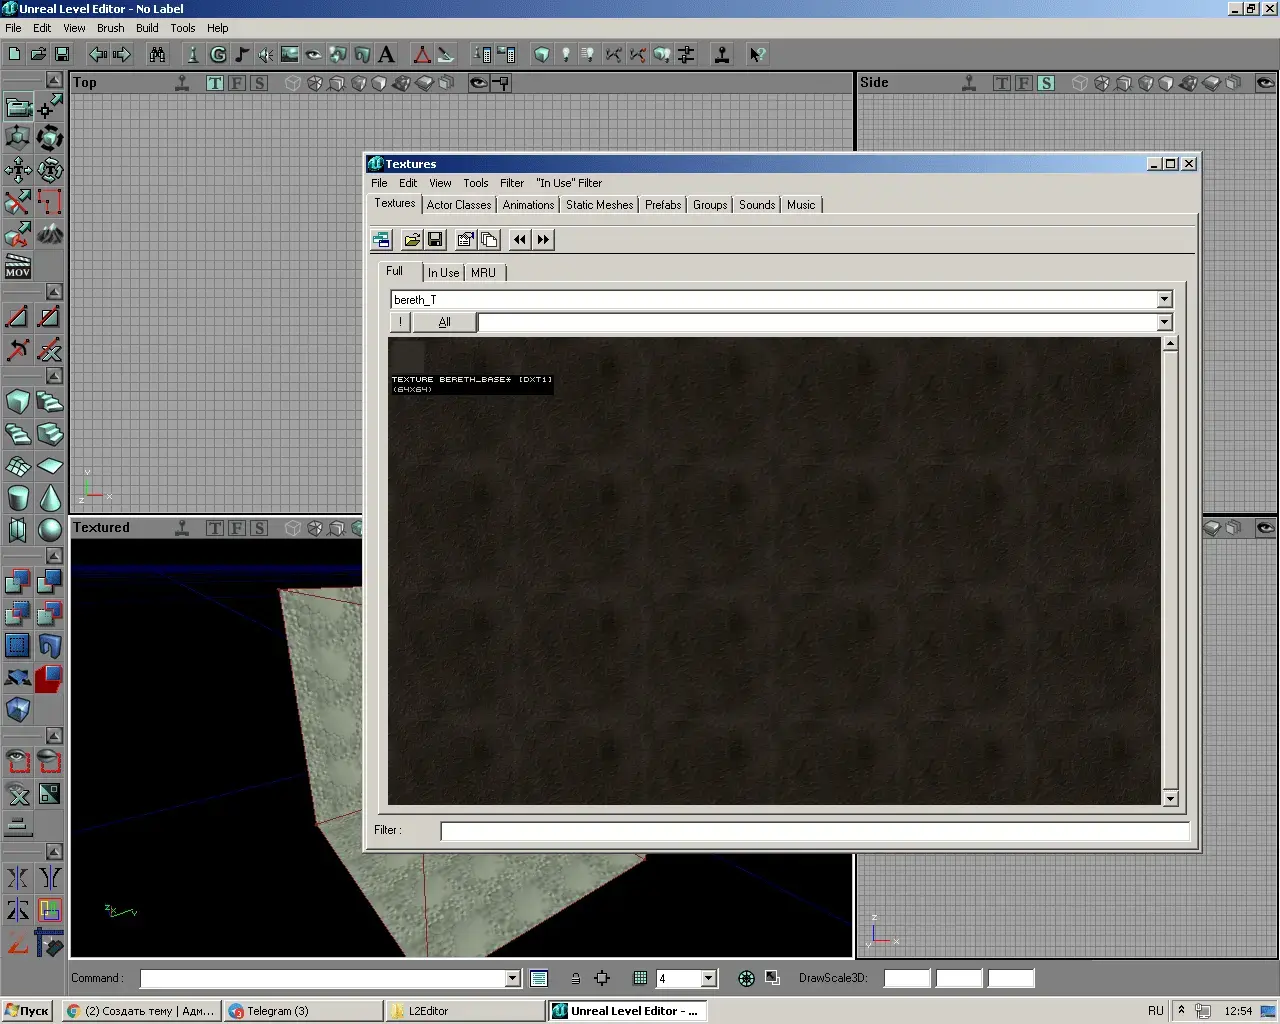Viewport: 1280px width, 1024px height.
Task: Collapse the first left toolbar group arrow
Action: tap(54, 80)
